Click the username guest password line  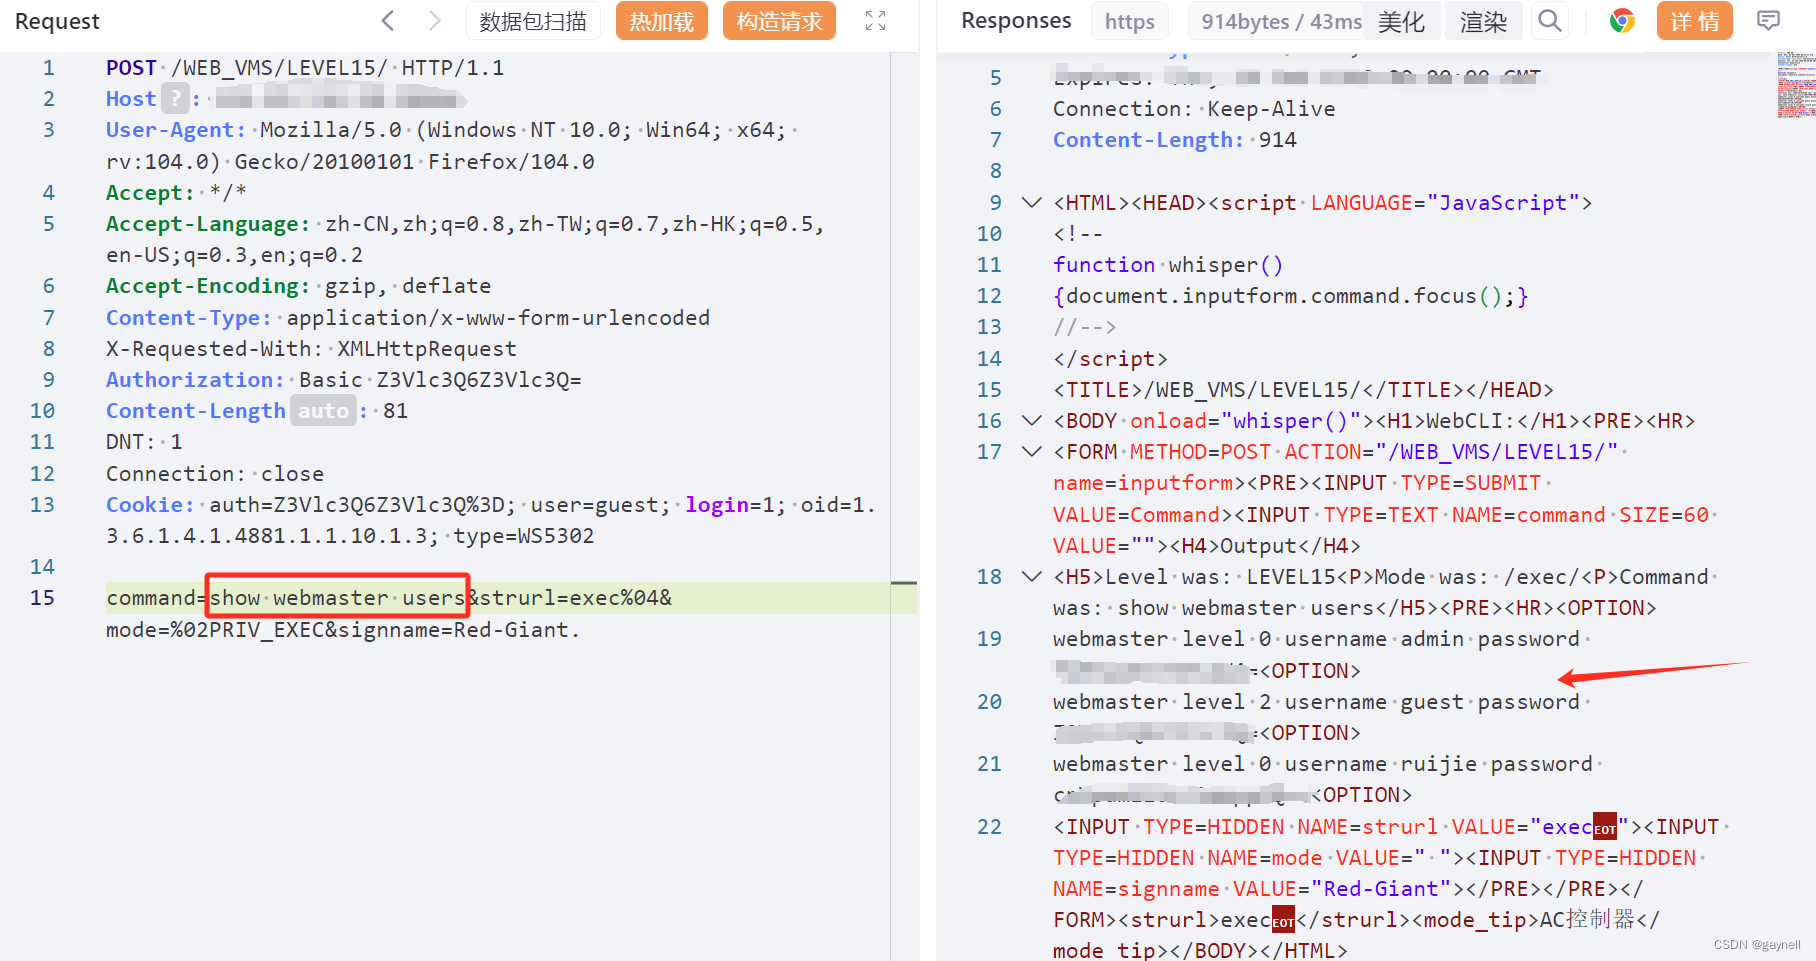1316,701
